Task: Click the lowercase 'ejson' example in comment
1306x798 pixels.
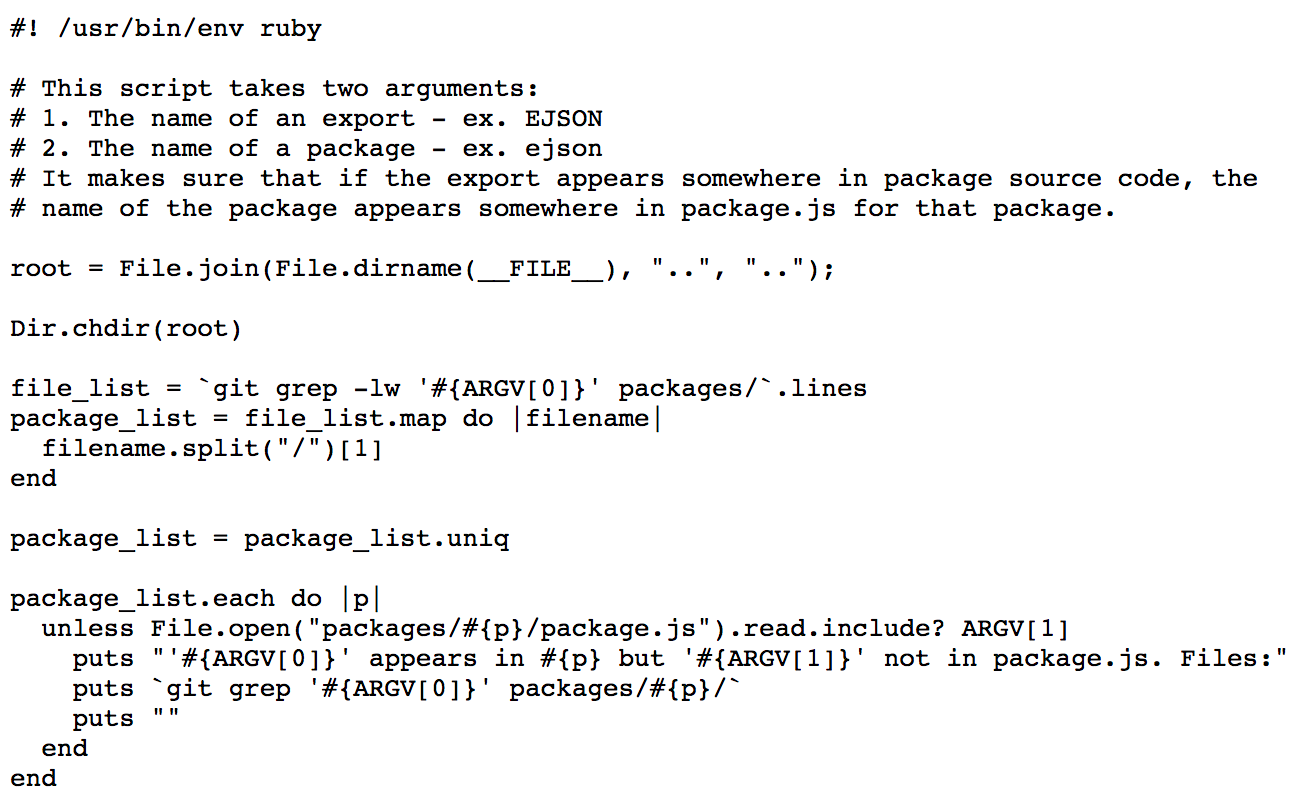Action: pos(563,148)
